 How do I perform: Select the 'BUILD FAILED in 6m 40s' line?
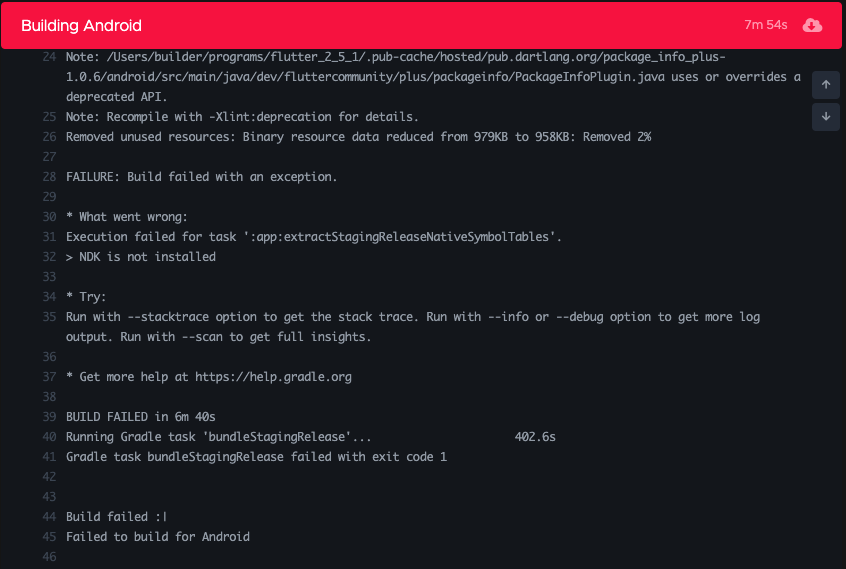(x=140, y=417)
